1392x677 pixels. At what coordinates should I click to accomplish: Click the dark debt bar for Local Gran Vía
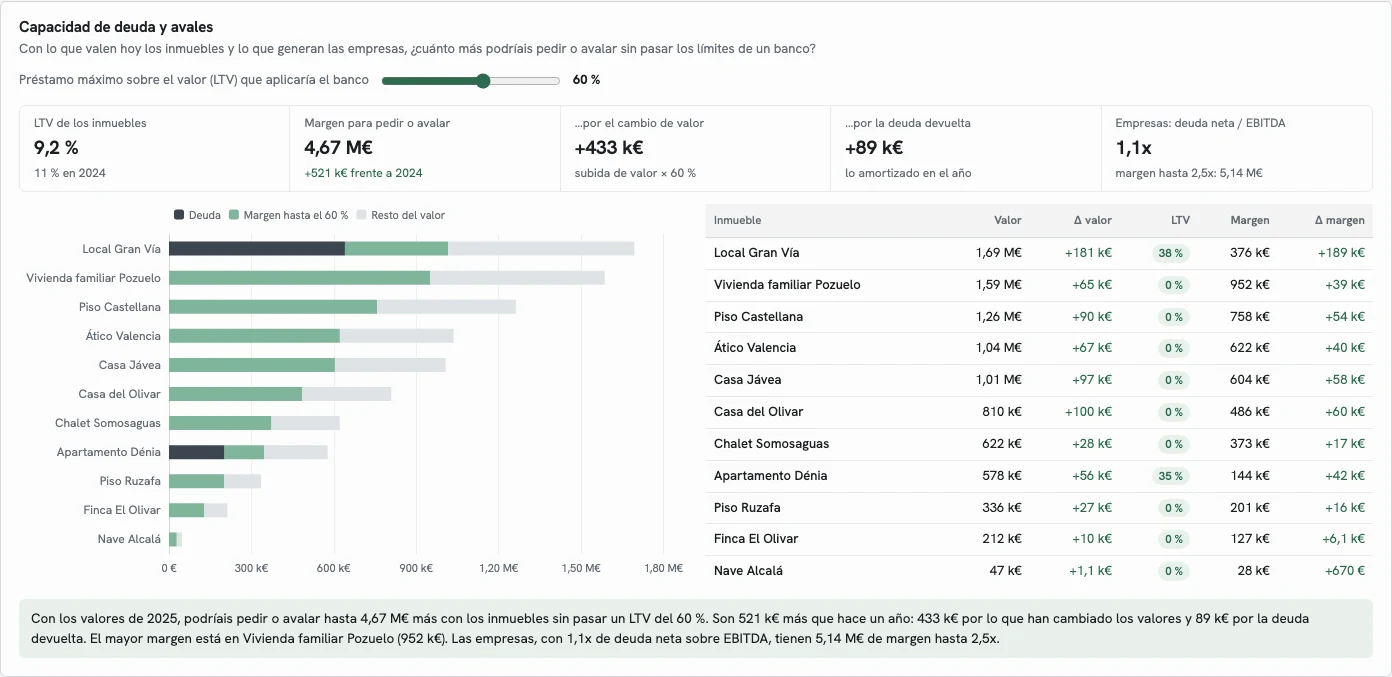(x=257, y=249)
